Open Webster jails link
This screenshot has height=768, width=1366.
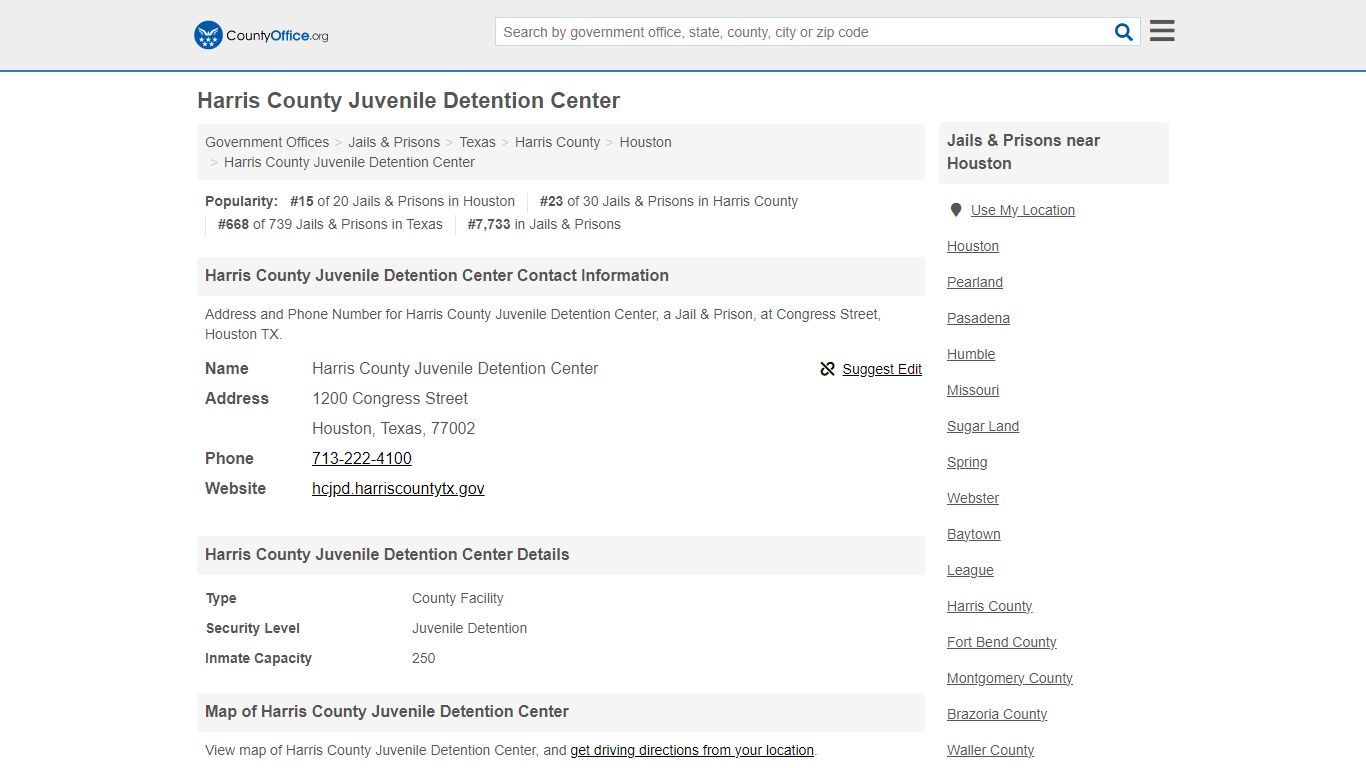pos(973,498)
